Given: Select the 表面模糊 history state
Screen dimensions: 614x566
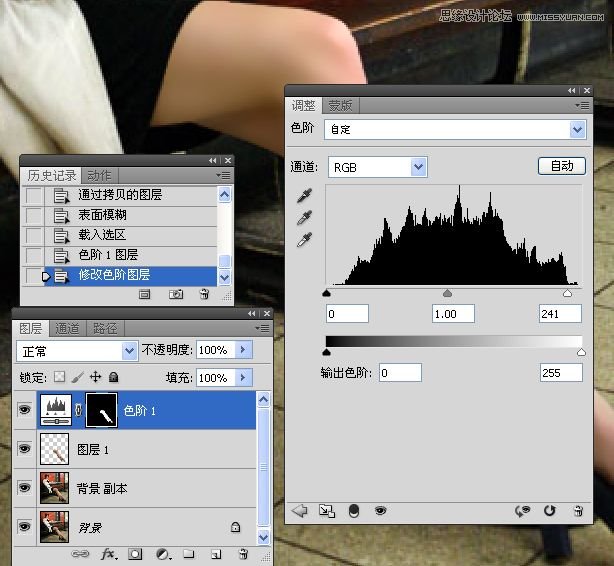Looking at the screenshot, I should 130,215.
